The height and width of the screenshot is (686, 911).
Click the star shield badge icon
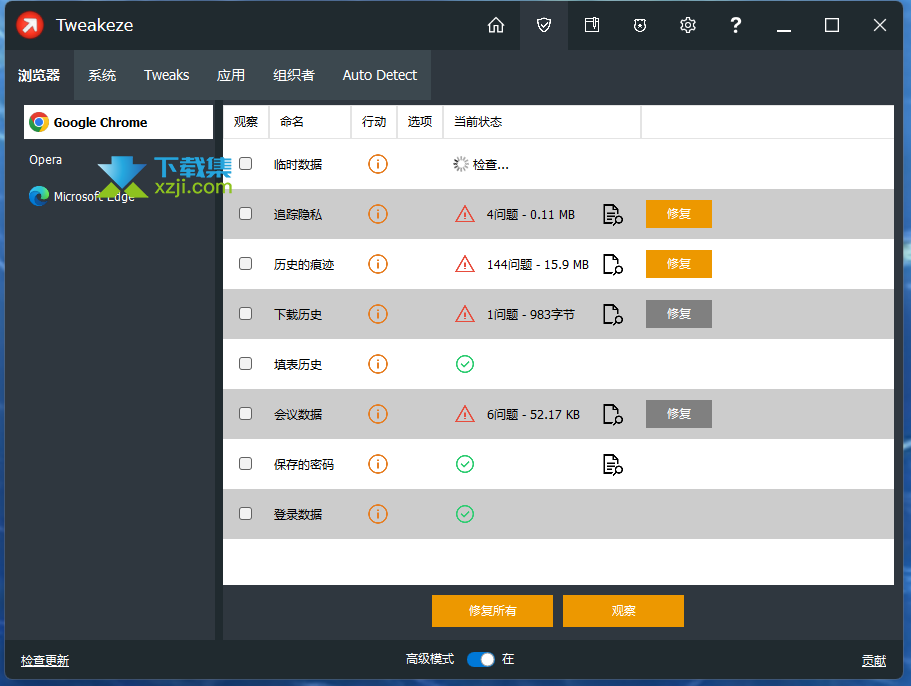click(640, 25)
